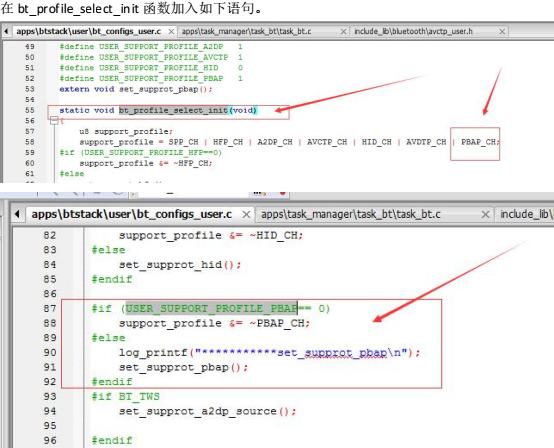Viewport: 554px width, 448px height.
Task: Click A2DP_CH in the assignment
Action: 275,142
